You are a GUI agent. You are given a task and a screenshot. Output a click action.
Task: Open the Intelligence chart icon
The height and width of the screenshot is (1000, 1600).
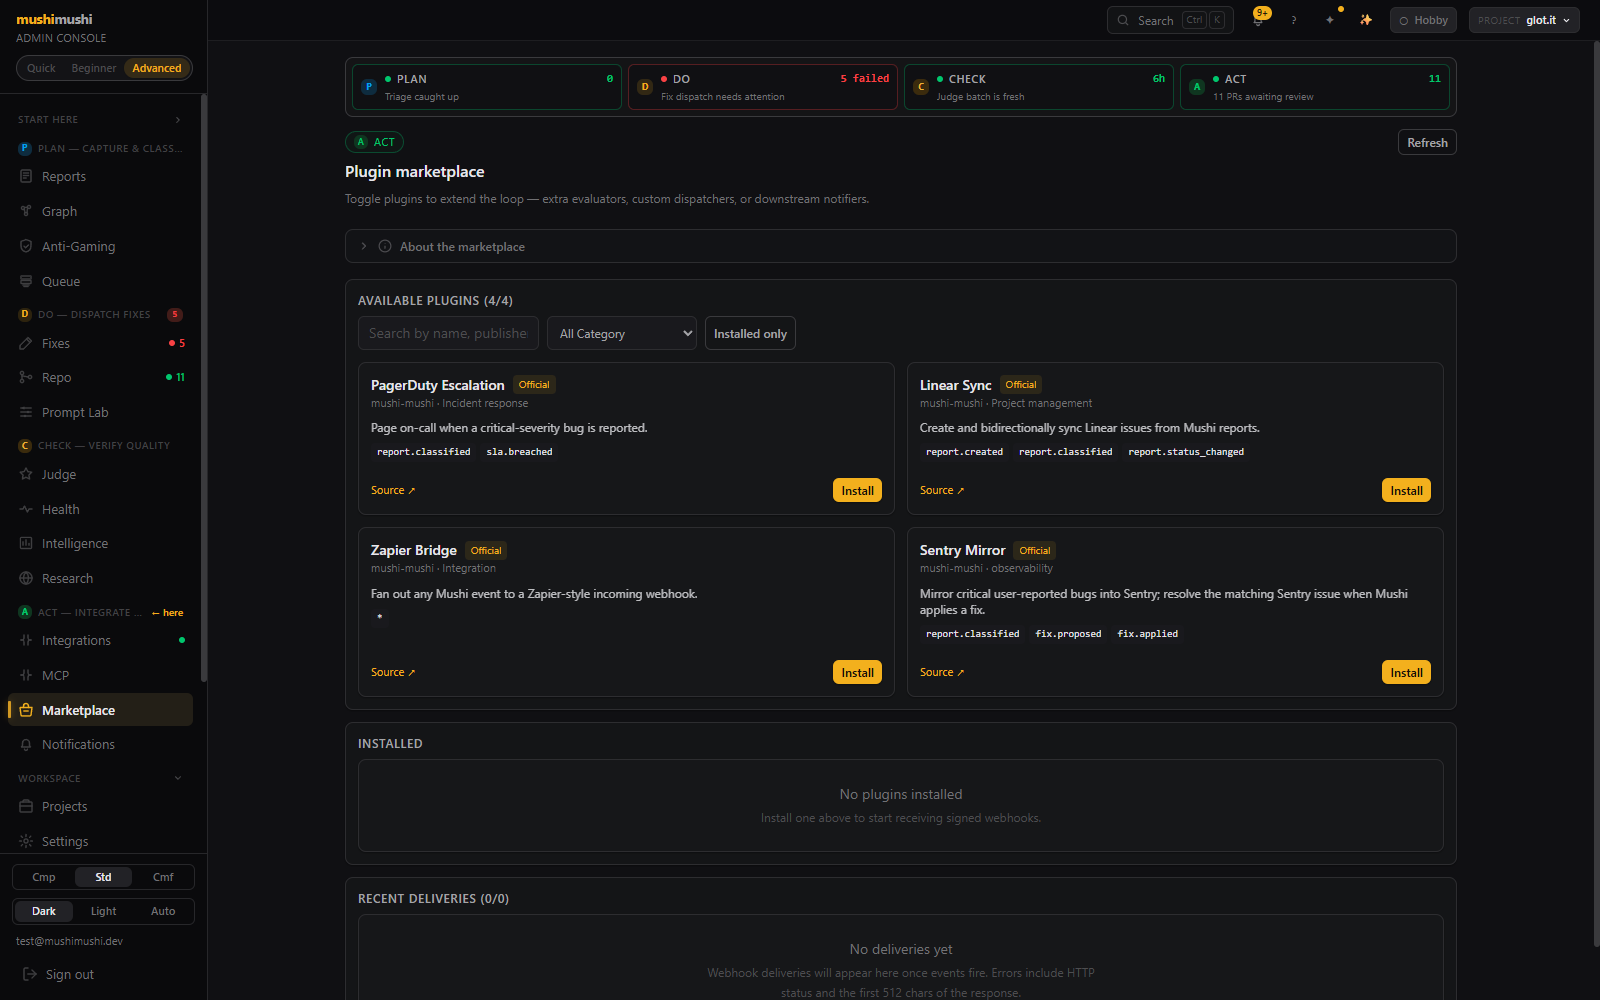[26, 543]
